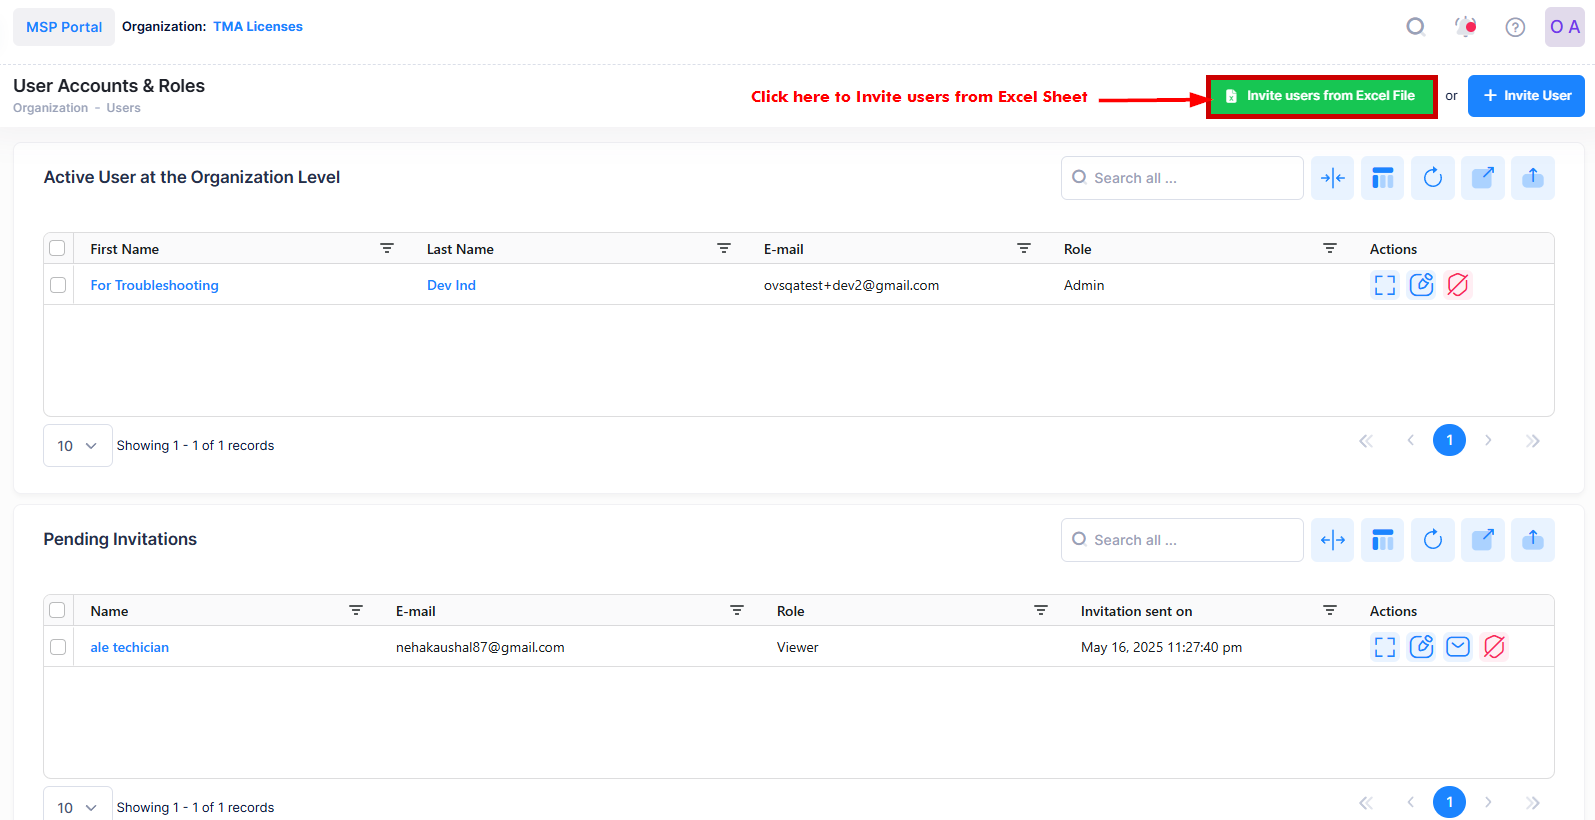1595x820 pixels.
Task: Select the For Troubleshooting user checkbox
Action: pos(58,285)
